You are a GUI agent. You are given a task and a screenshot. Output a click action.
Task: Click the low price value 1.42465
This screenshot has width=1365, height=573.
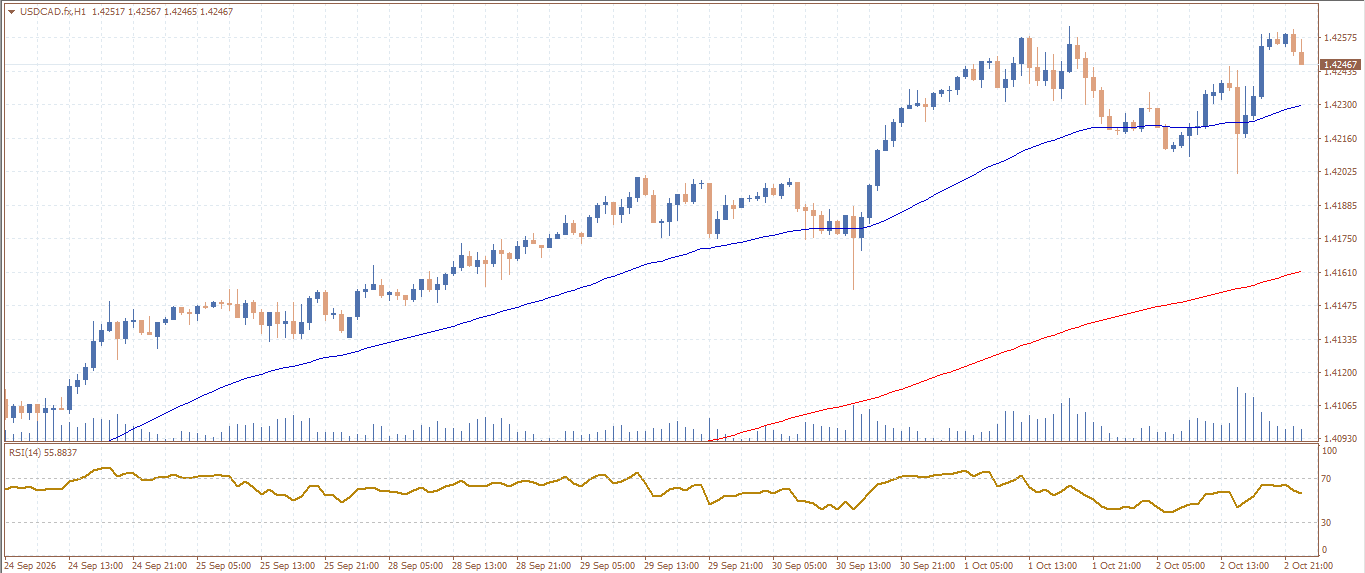click(x=180, y=12)
